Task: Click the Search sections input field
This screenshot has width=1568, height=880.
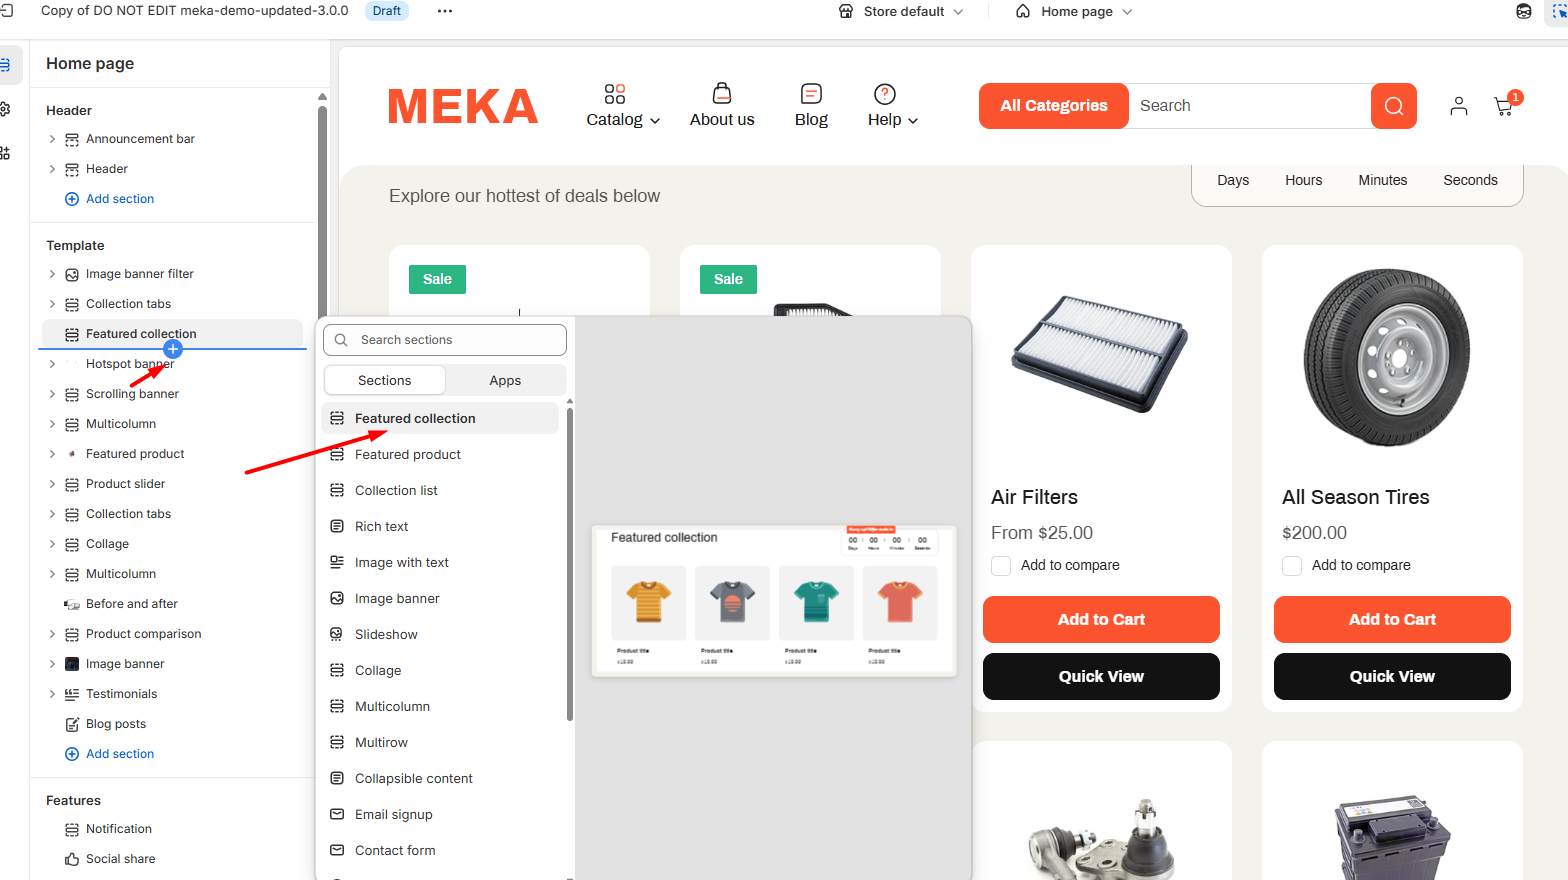Action: point(445,340)
